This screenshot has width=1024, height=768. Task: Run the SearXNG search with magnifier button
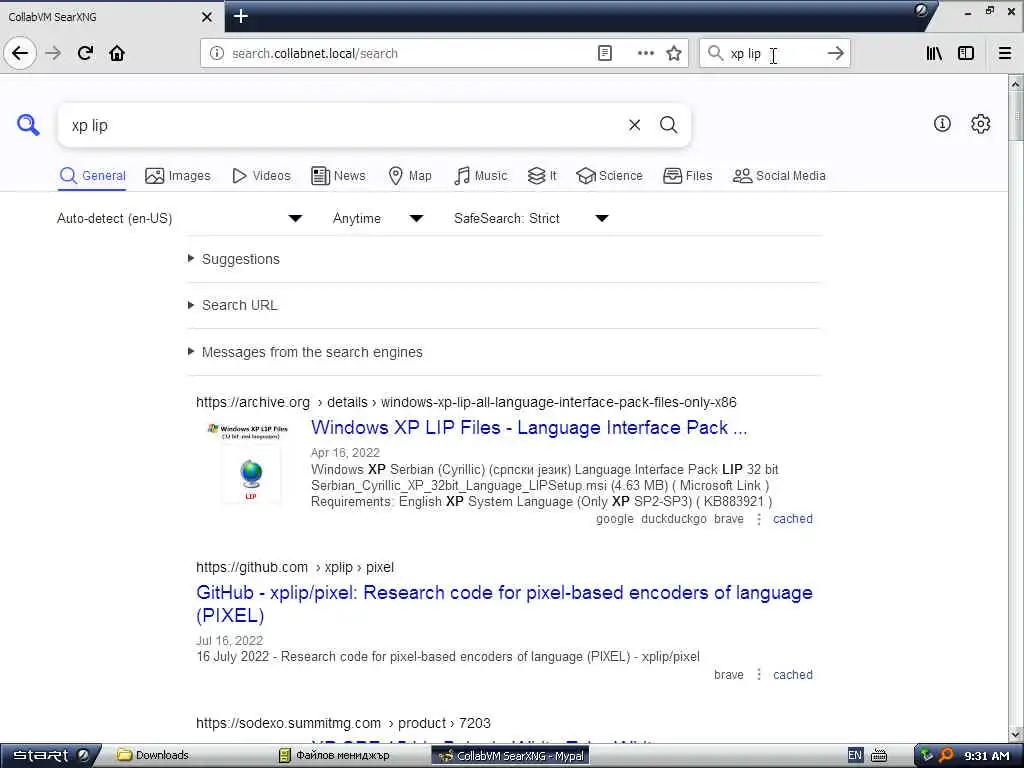668,125
